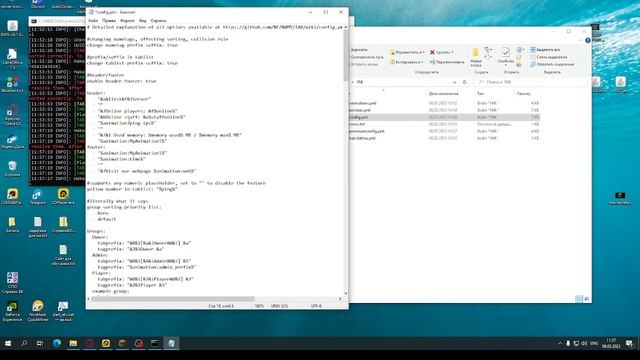Click the LibreOffice desktop icon
This screenshot has height=360, width=640.
12,58
